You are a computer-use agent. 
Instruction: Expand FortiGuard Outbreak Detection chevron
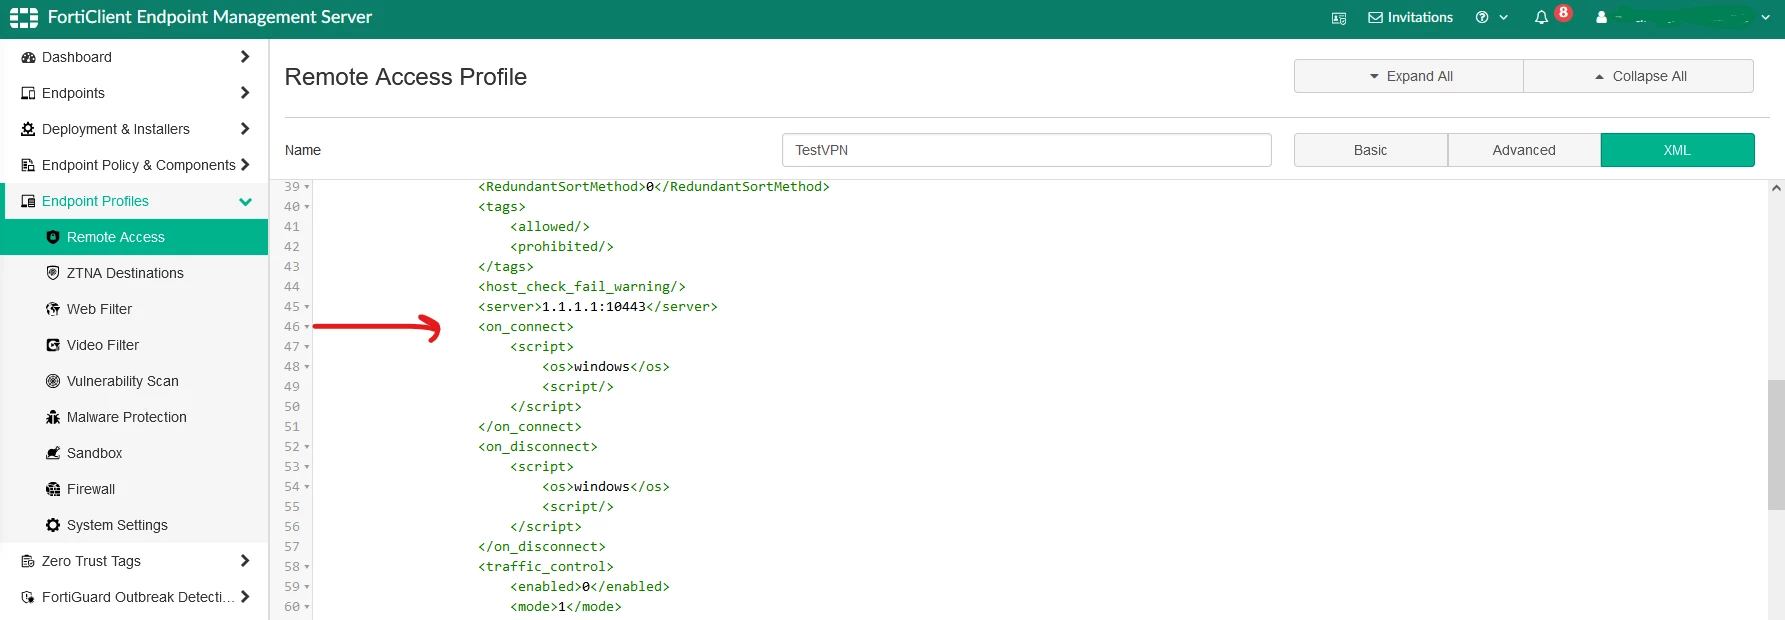(x=245, y=597)
